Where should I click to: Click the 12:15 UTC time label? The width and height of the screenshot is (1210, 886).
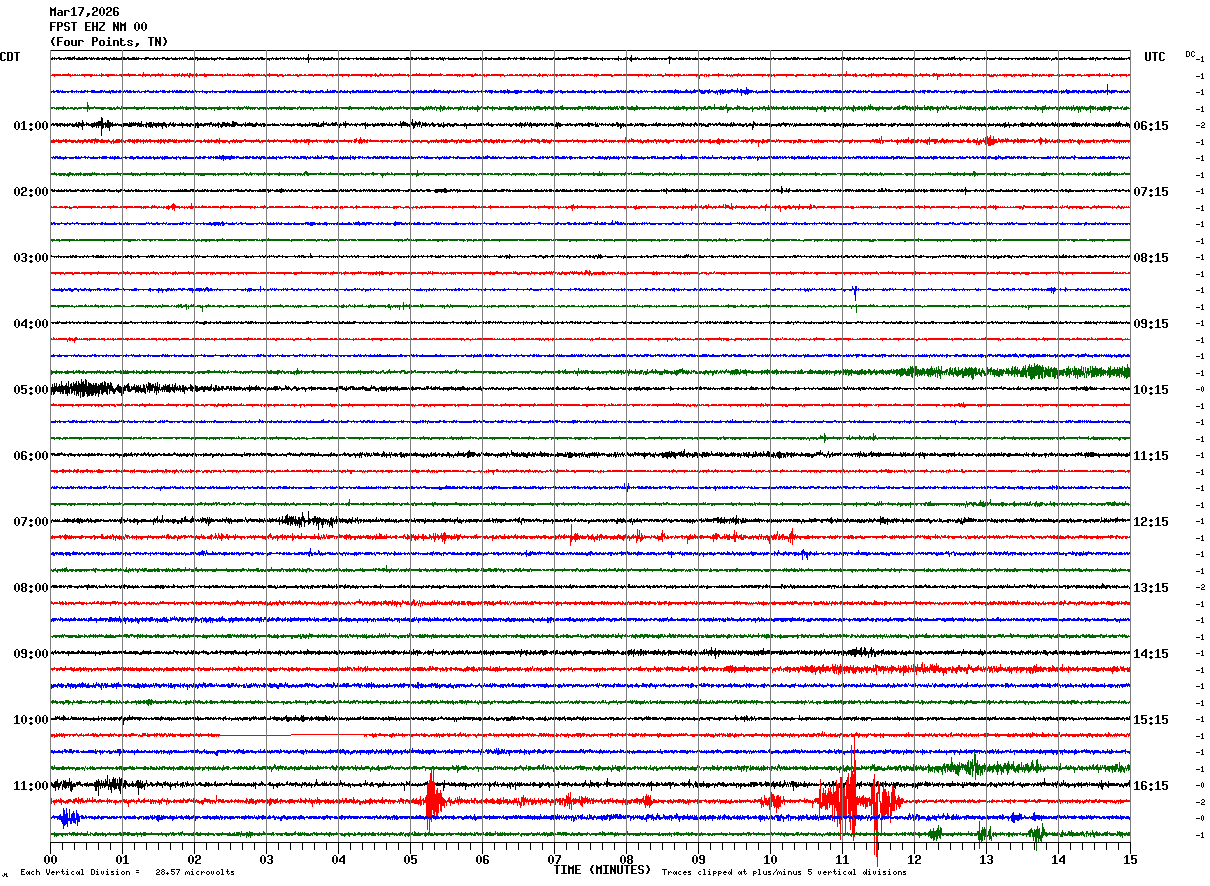(1151, 522)
